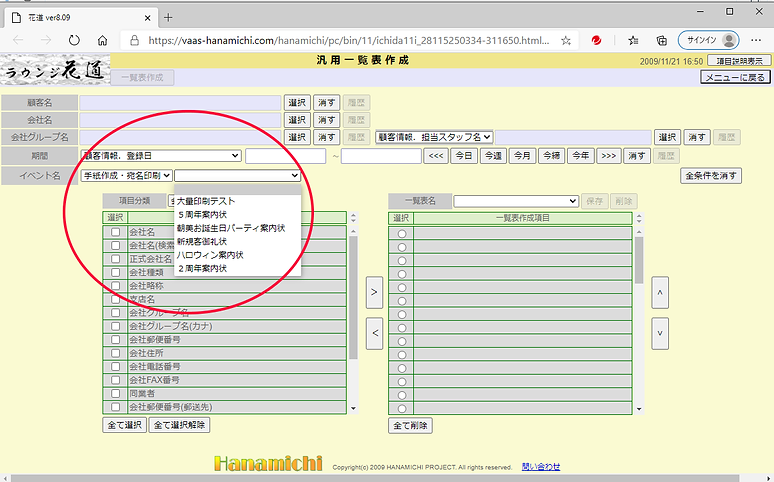Open the collections icon
The width and height of the screenshot is (774, 482).
point(661,40)
